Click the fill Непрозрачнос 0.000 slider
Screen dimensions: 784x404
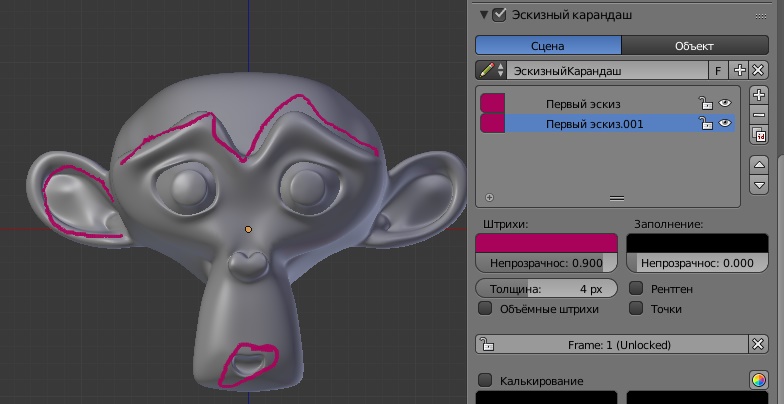tap(698, 263)
